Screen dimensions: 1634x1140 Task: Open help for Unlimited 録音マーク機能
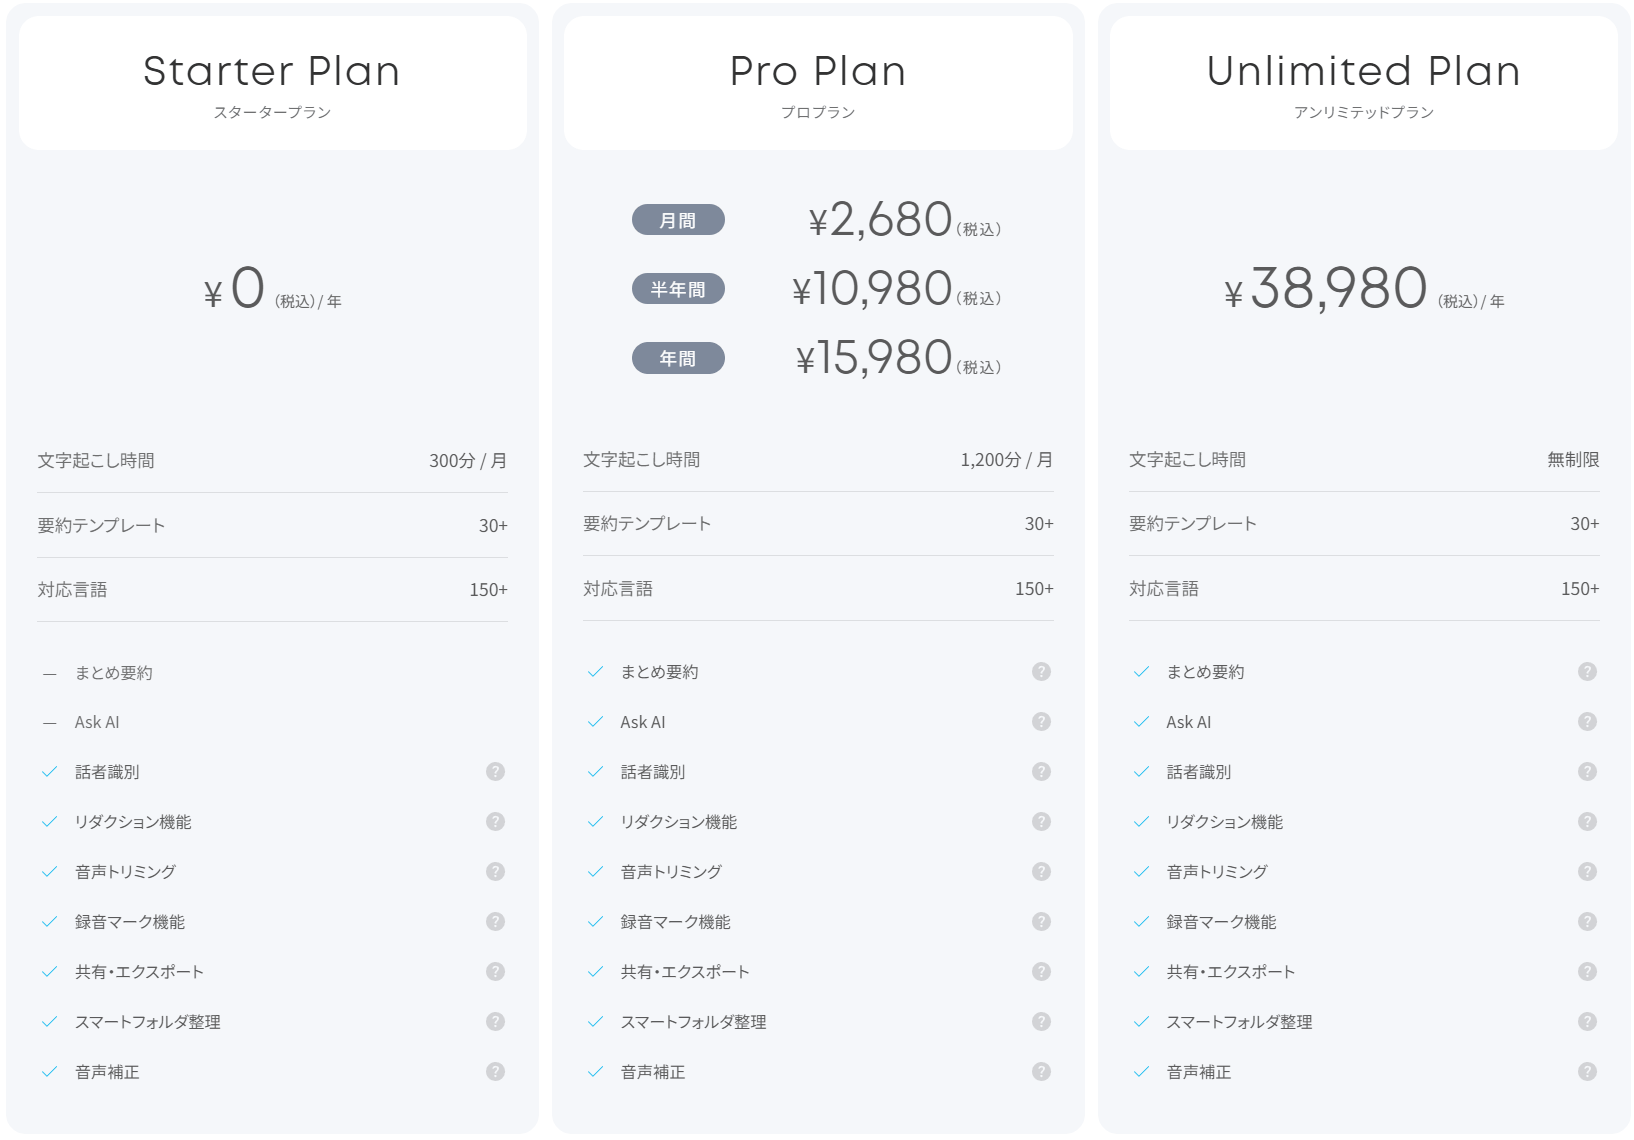pyautogui.click(x=1587, y=921)
